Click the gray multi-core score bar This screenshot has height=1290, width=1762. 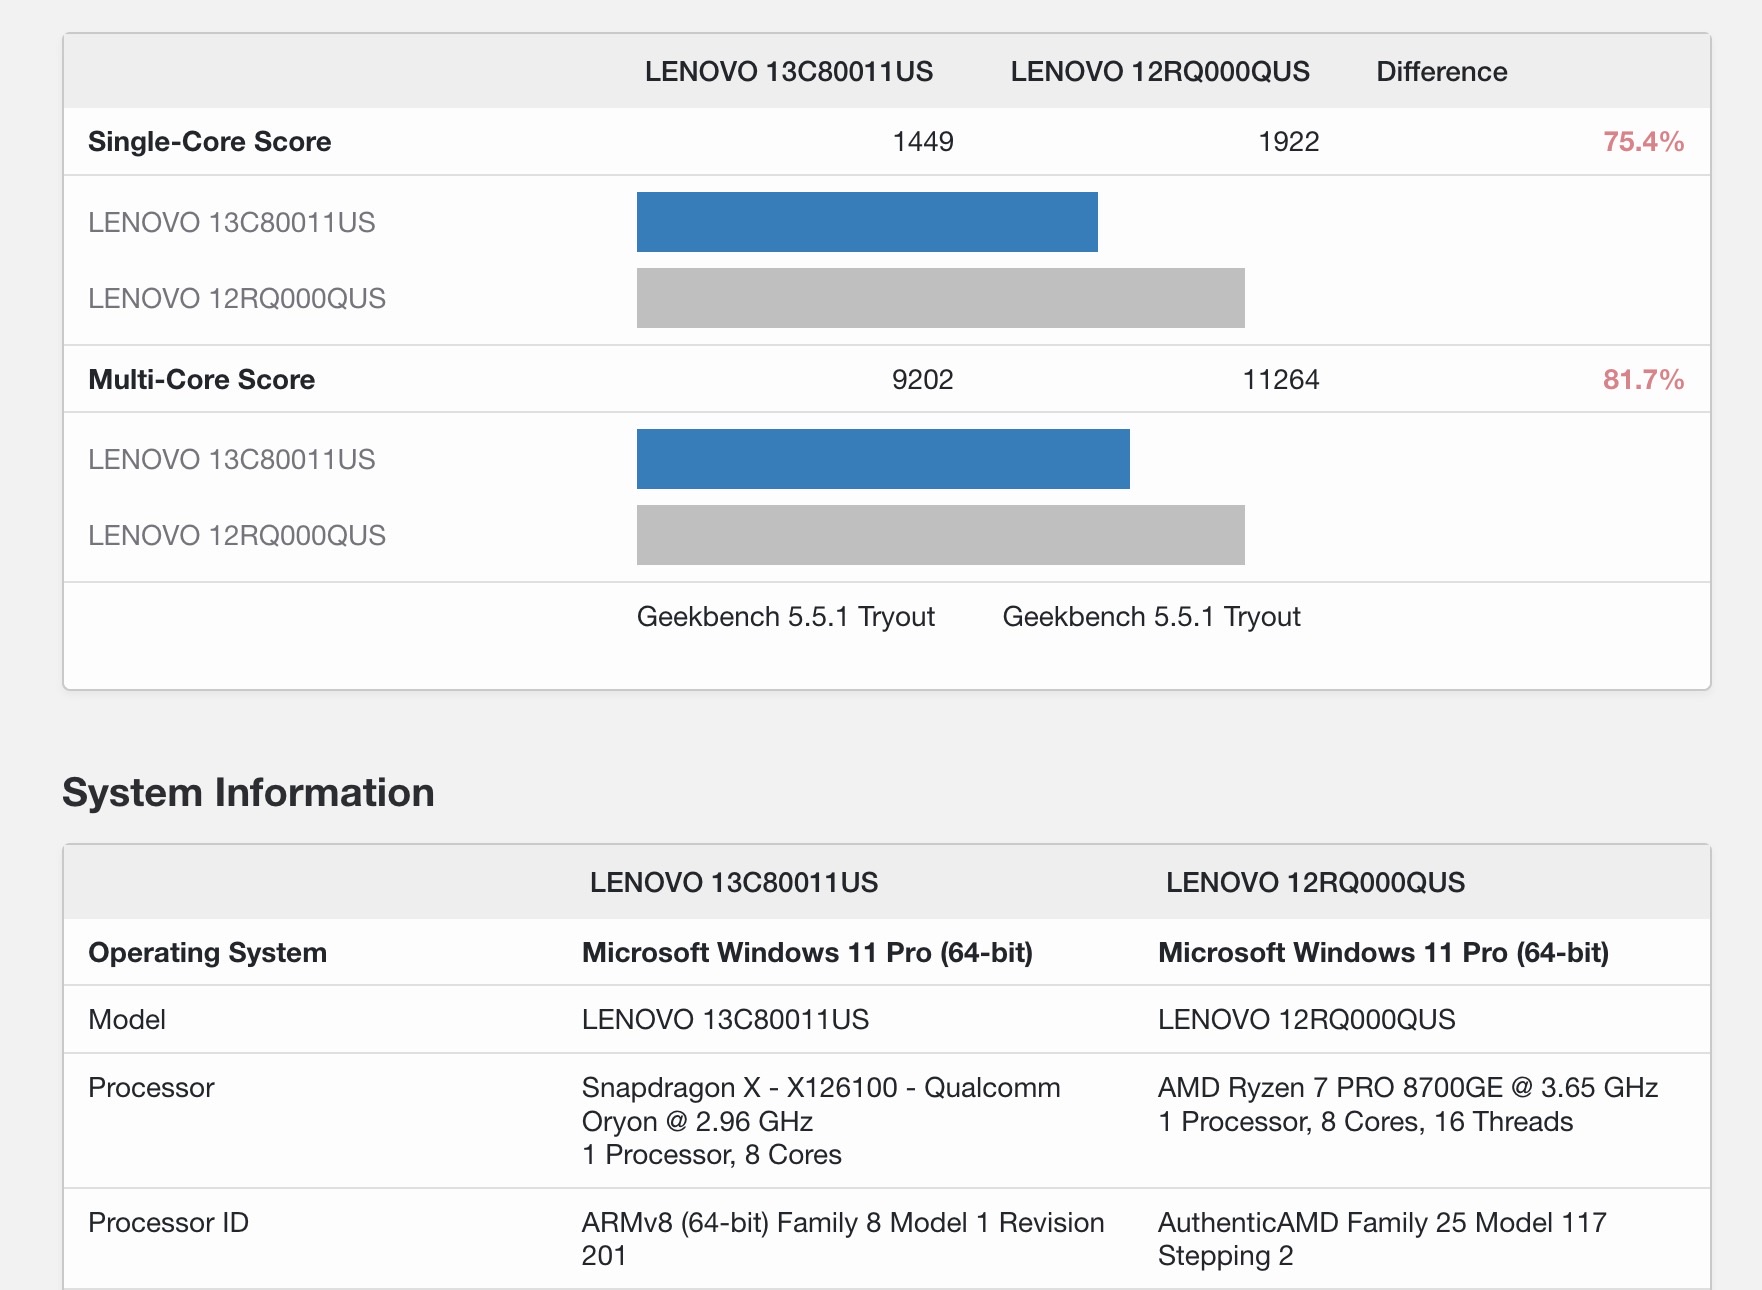(940, 535)
